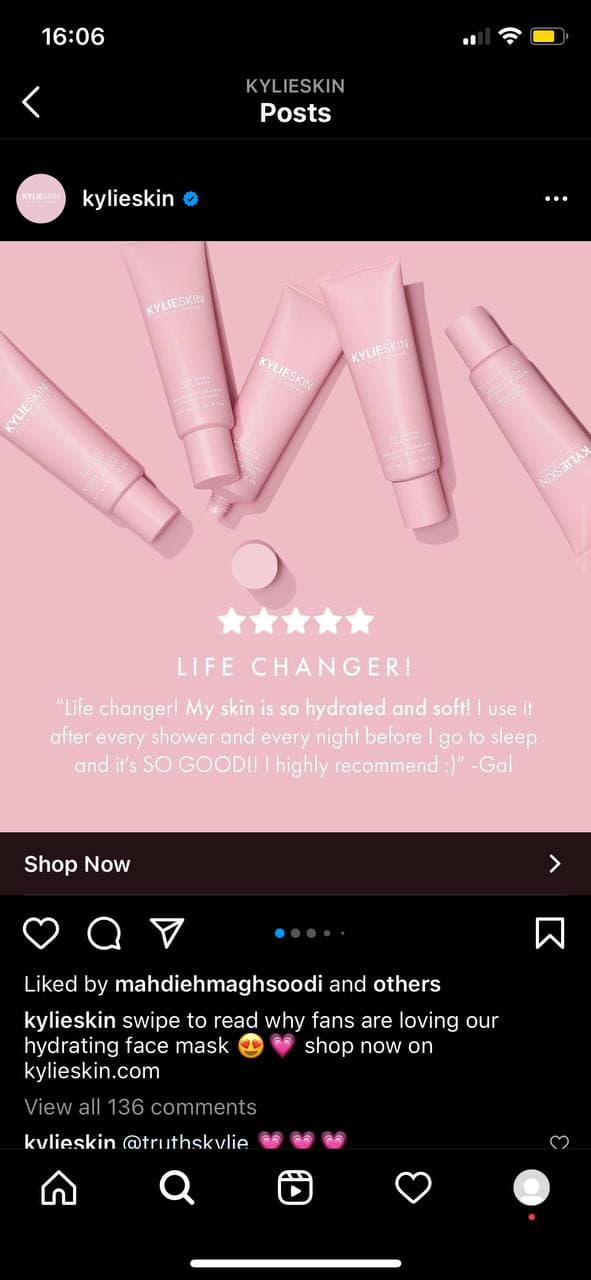Open the three-dot post options menu
Viewport: 591px width, 1280px height.
tap(556, 199)
